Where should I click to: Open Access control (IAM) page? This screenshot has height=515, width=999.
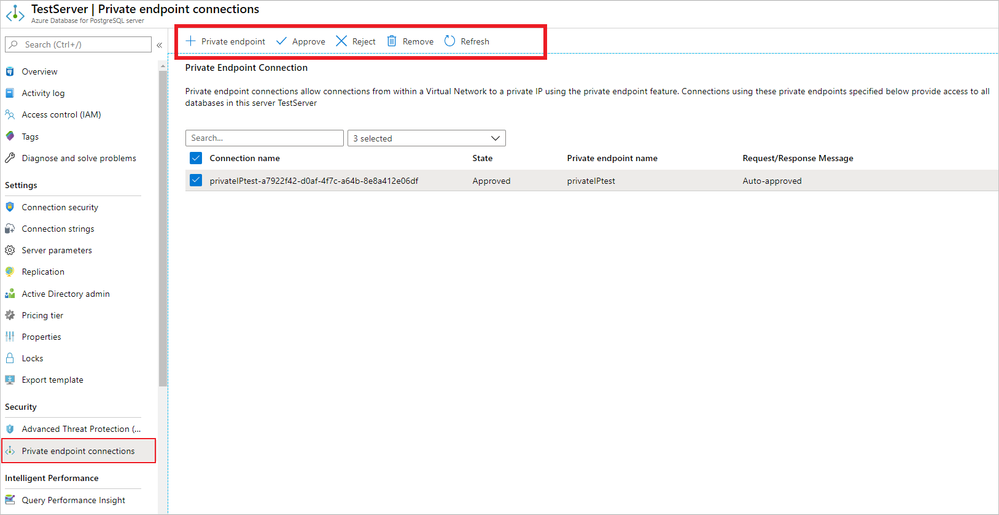[61, 115]
